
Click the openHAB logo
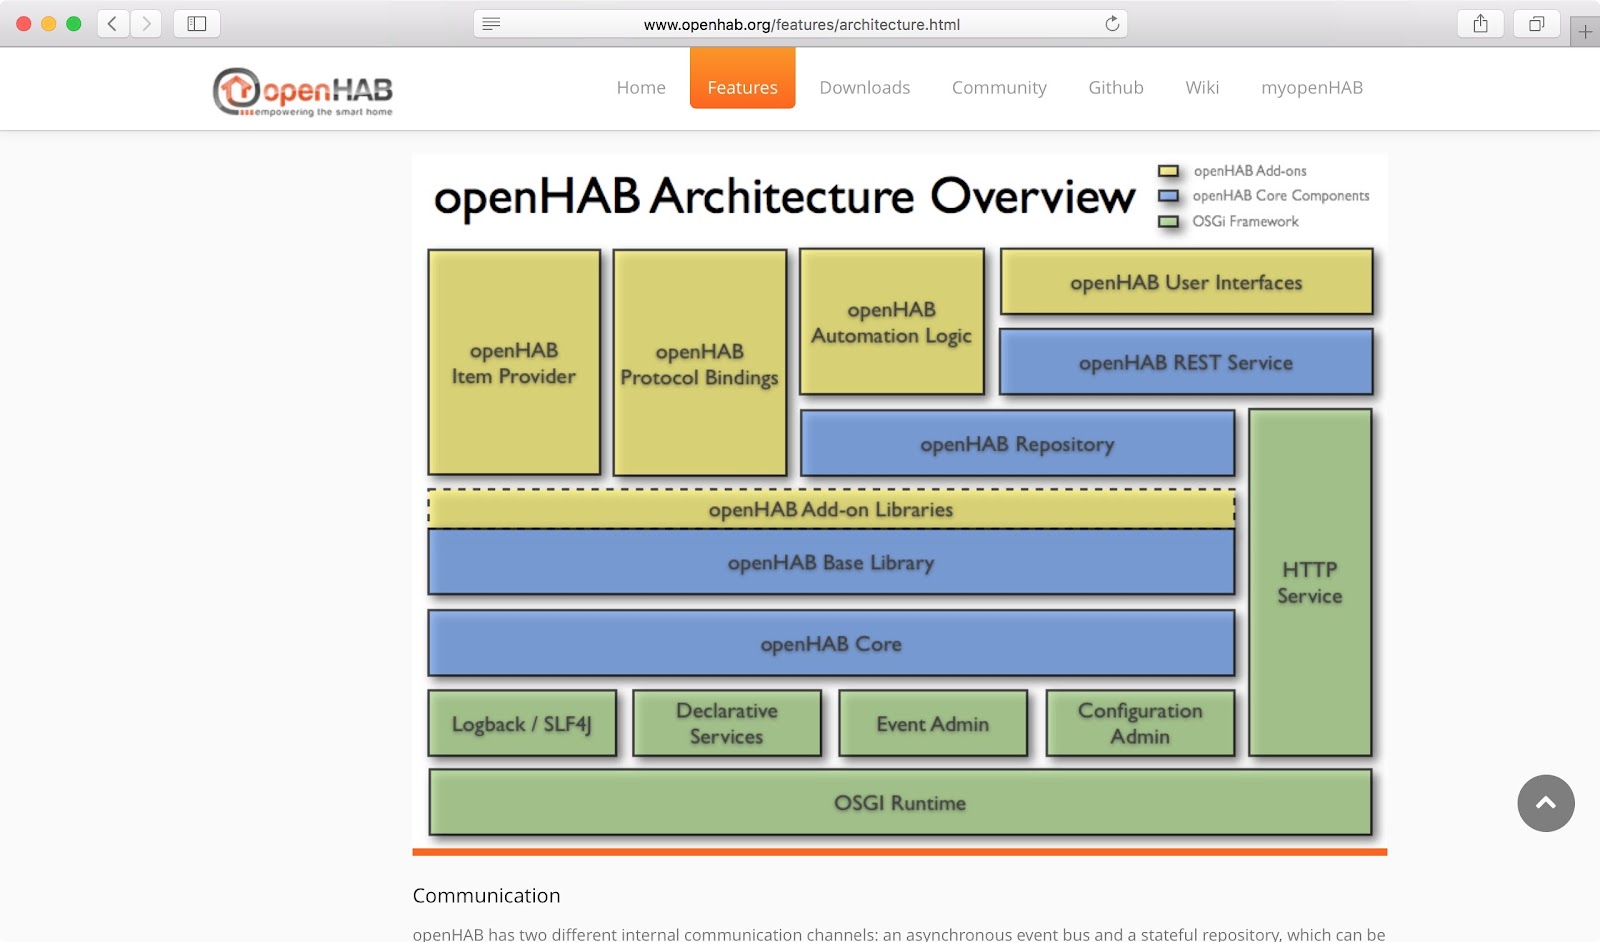[x=303, y=92]
